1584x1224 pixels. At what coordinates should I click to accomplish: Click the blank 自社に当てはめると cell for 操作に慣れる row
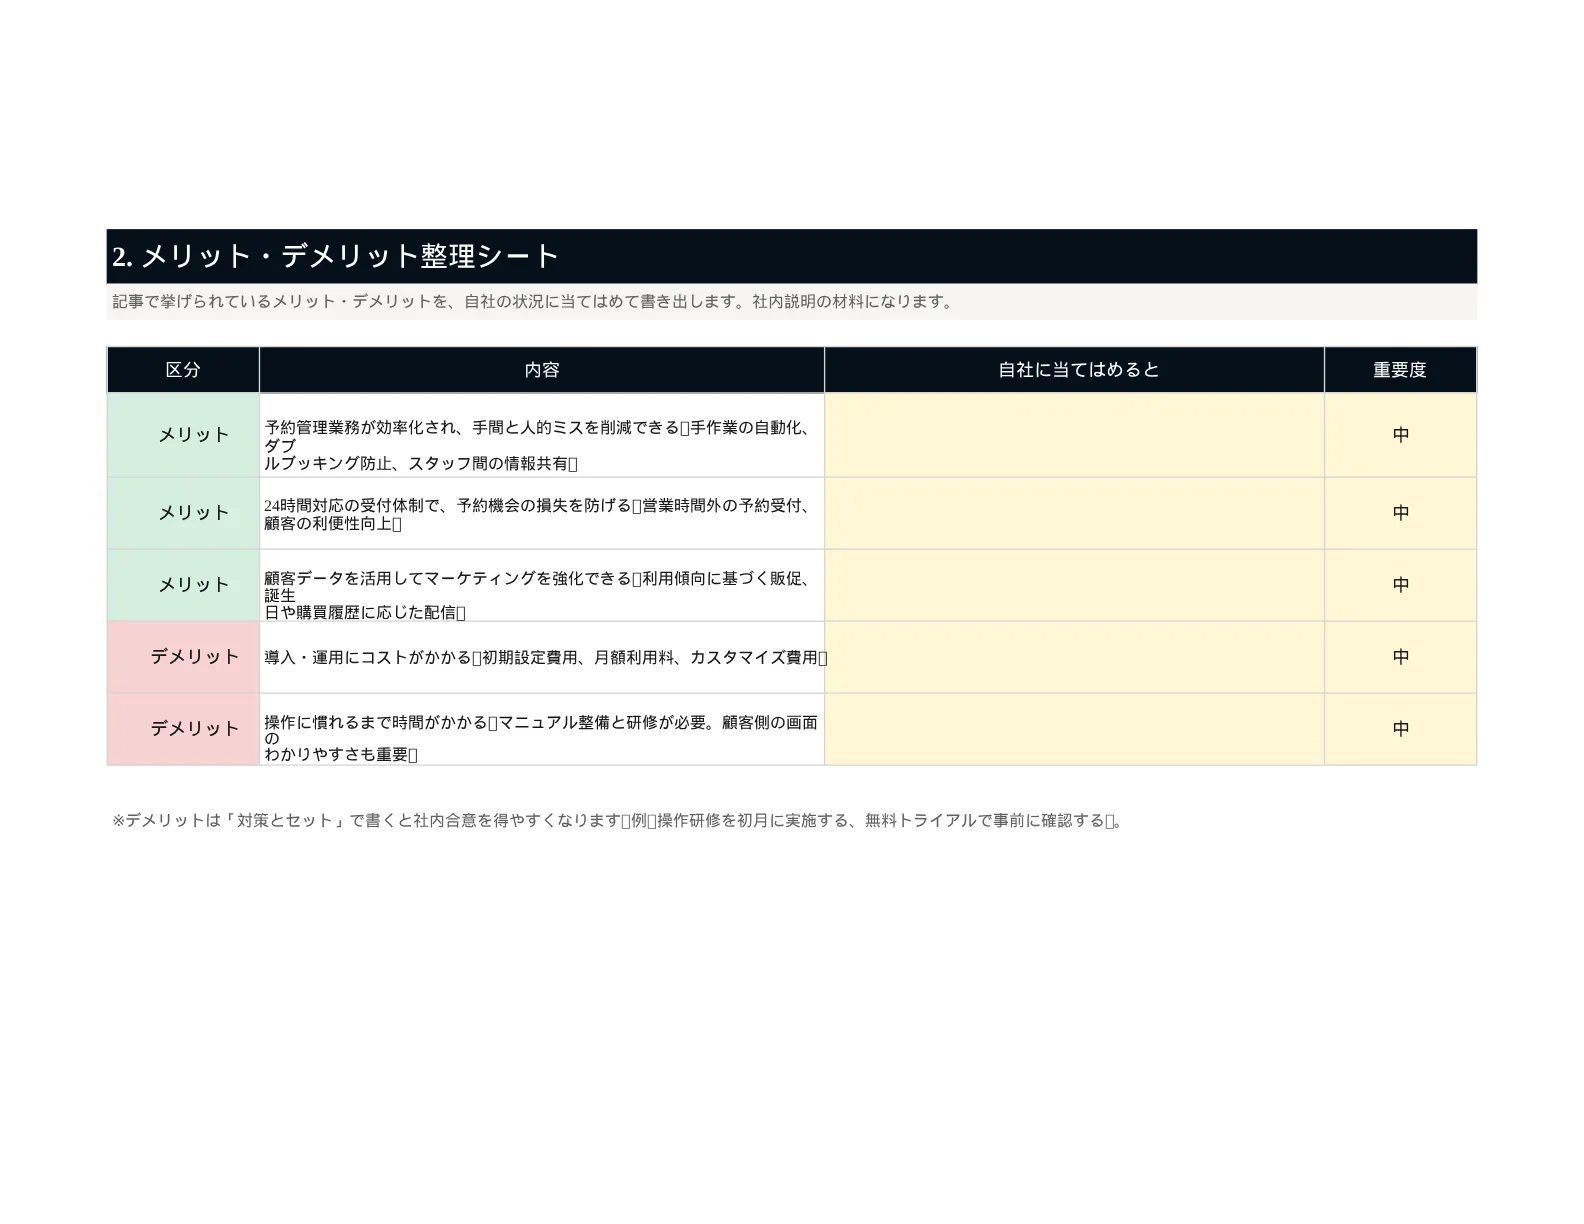pos(1074,729)
